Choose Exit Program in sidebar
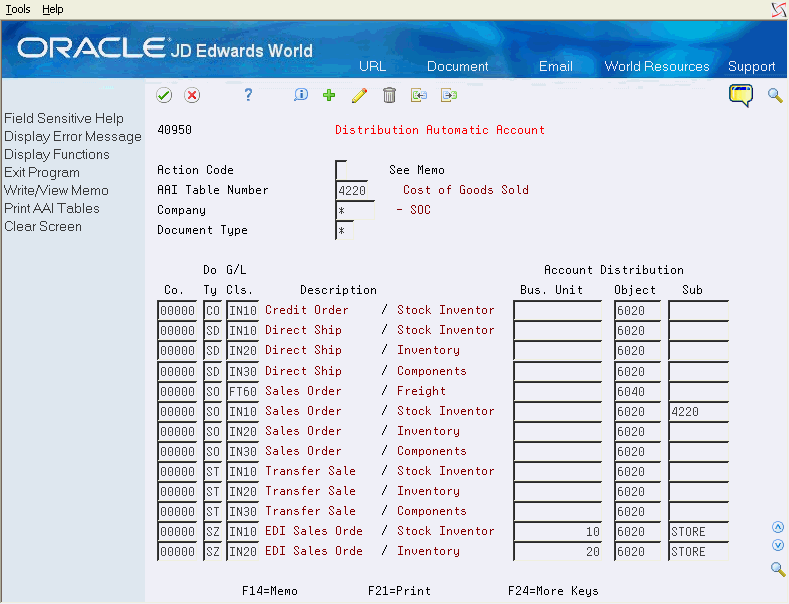This screenshot has height=604, width=789. click(x=42, y=173)
